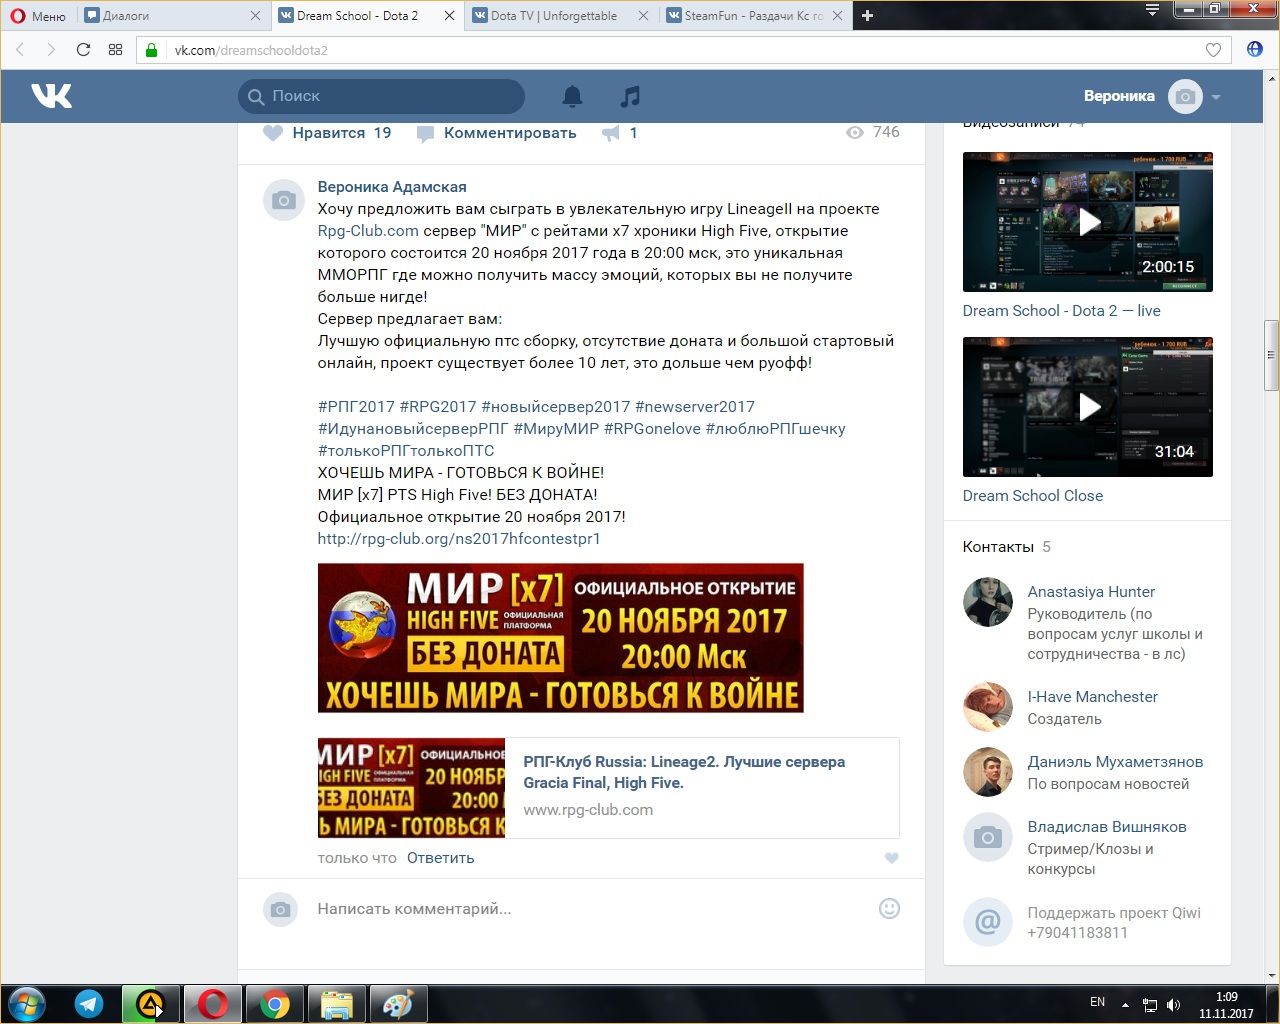Open Google Chrome from the taskbar

click(275, 1004)
